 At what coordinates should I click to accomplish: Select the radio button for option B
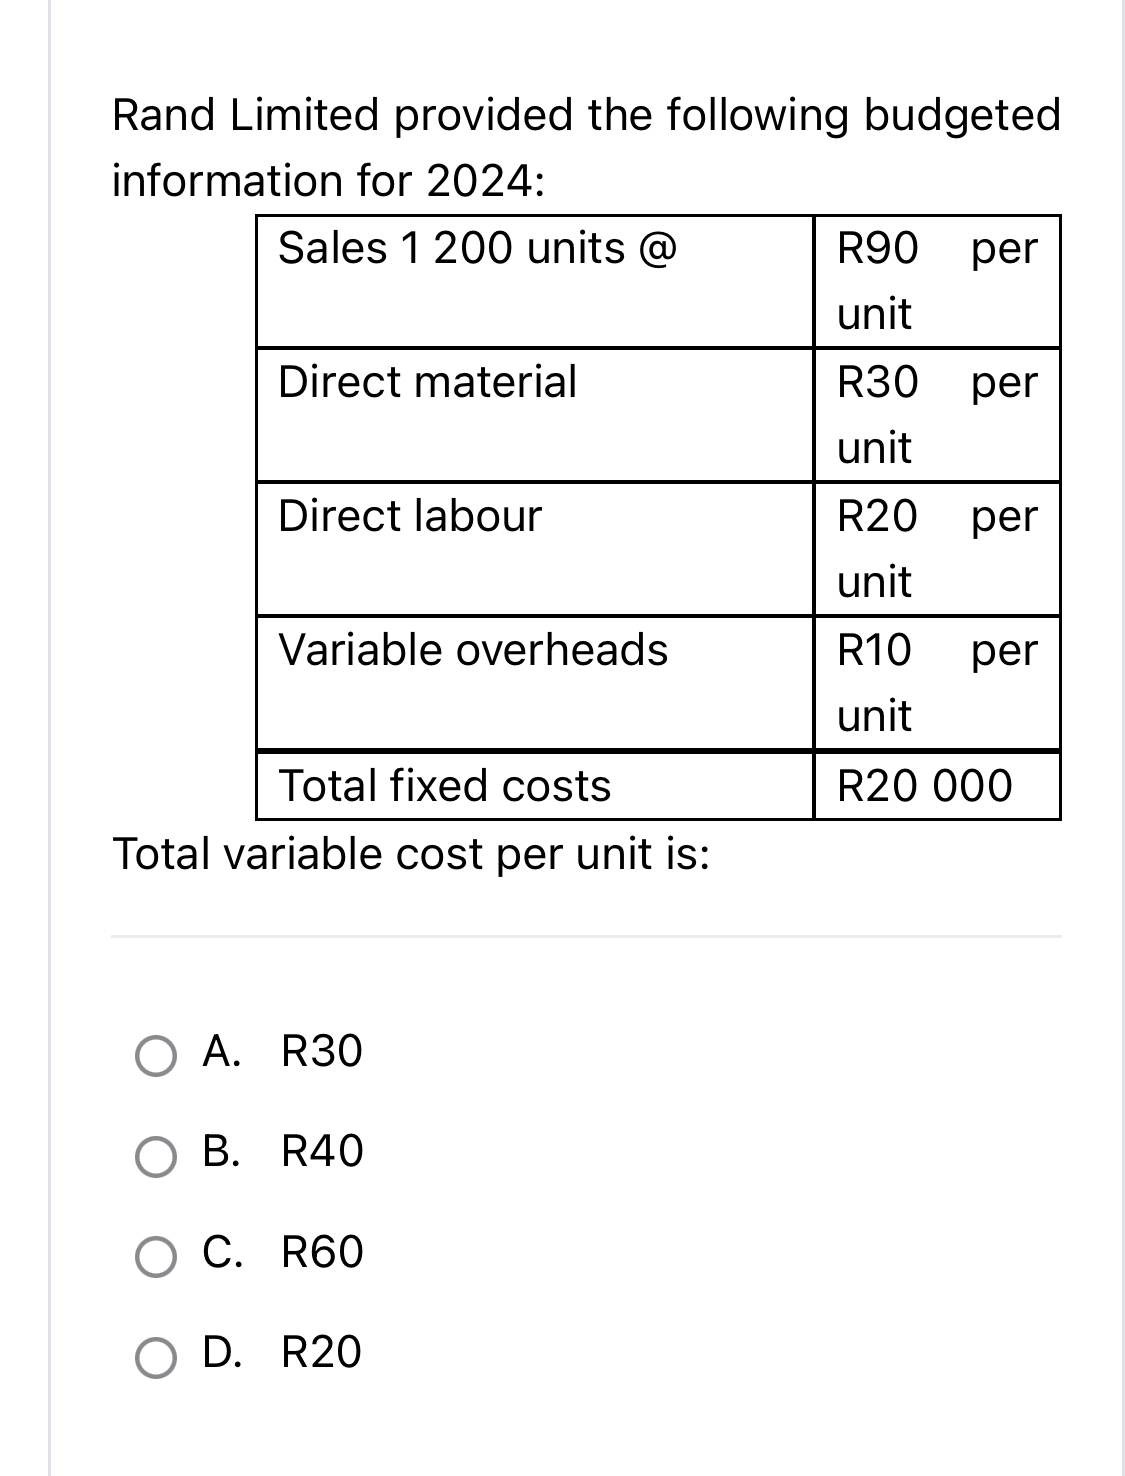pyautogui.click(x=158, y=1153)
